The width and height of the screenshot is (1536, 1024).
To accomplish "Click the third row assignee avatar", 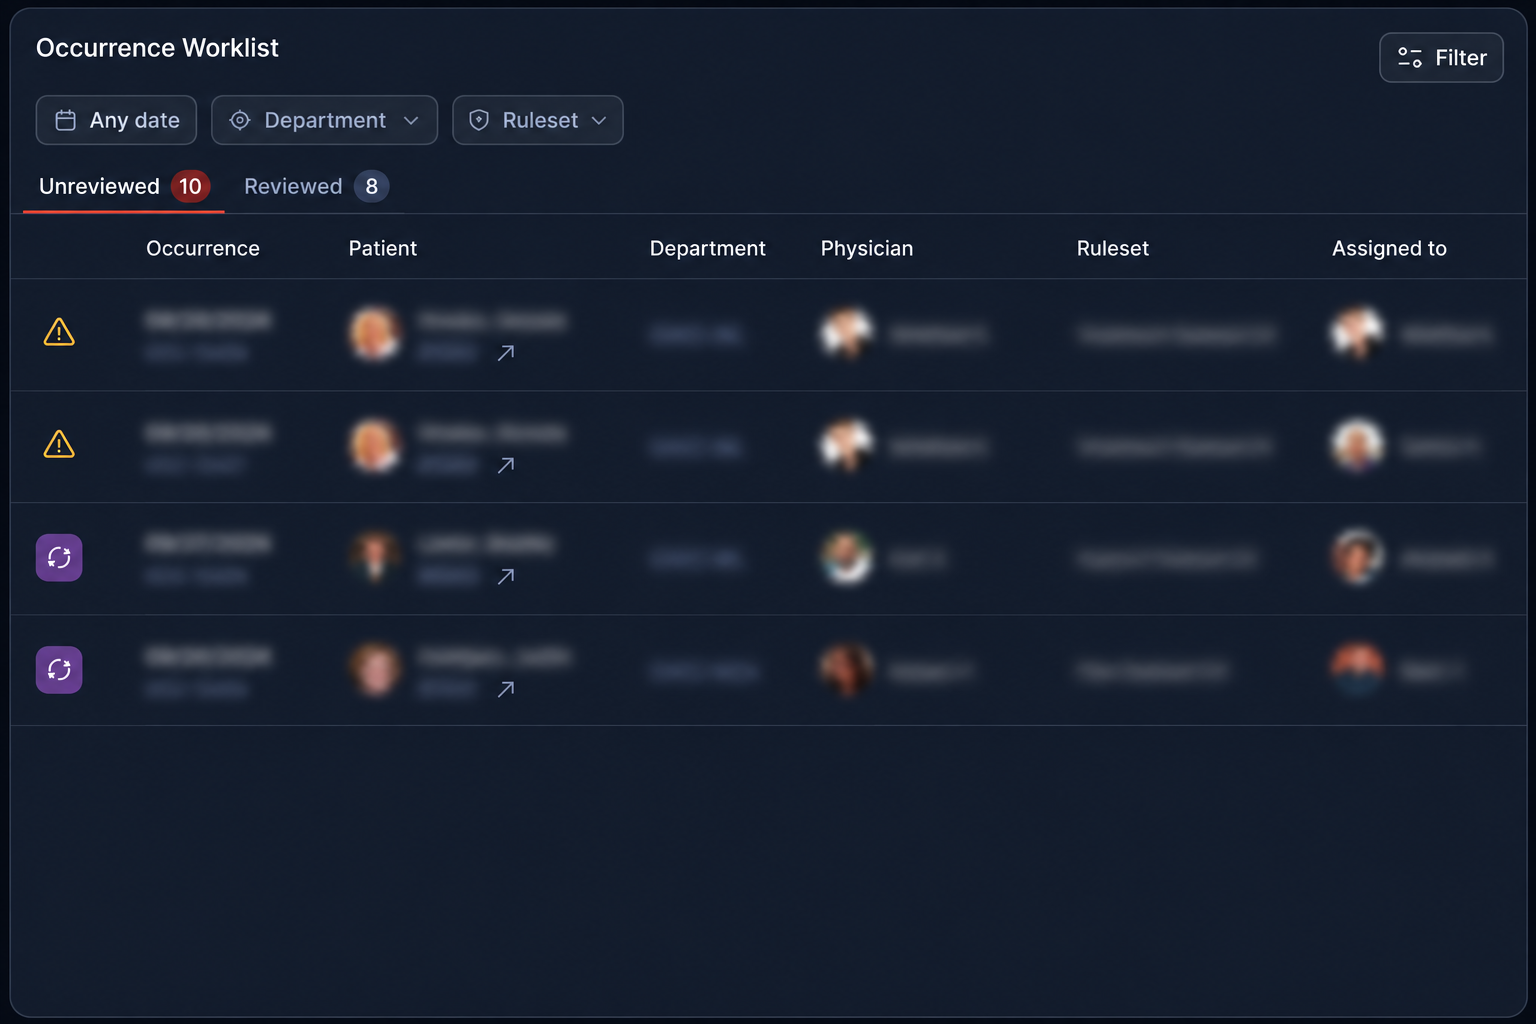I will (x=1358, y=558).
